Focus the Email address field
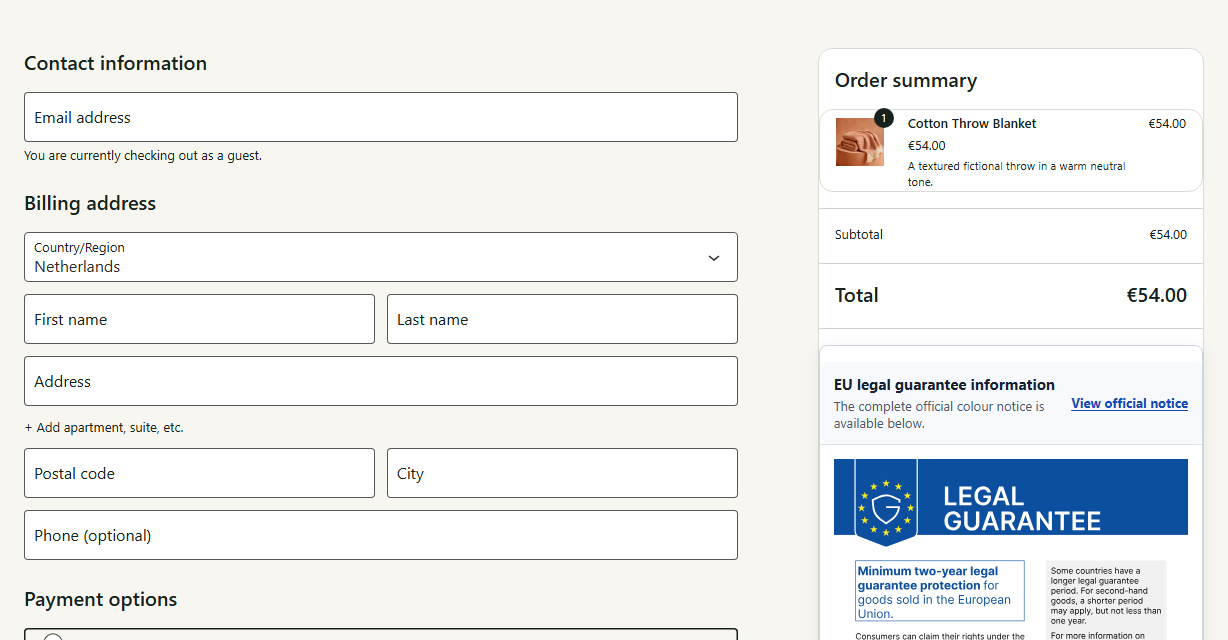 tap(381, 117)
